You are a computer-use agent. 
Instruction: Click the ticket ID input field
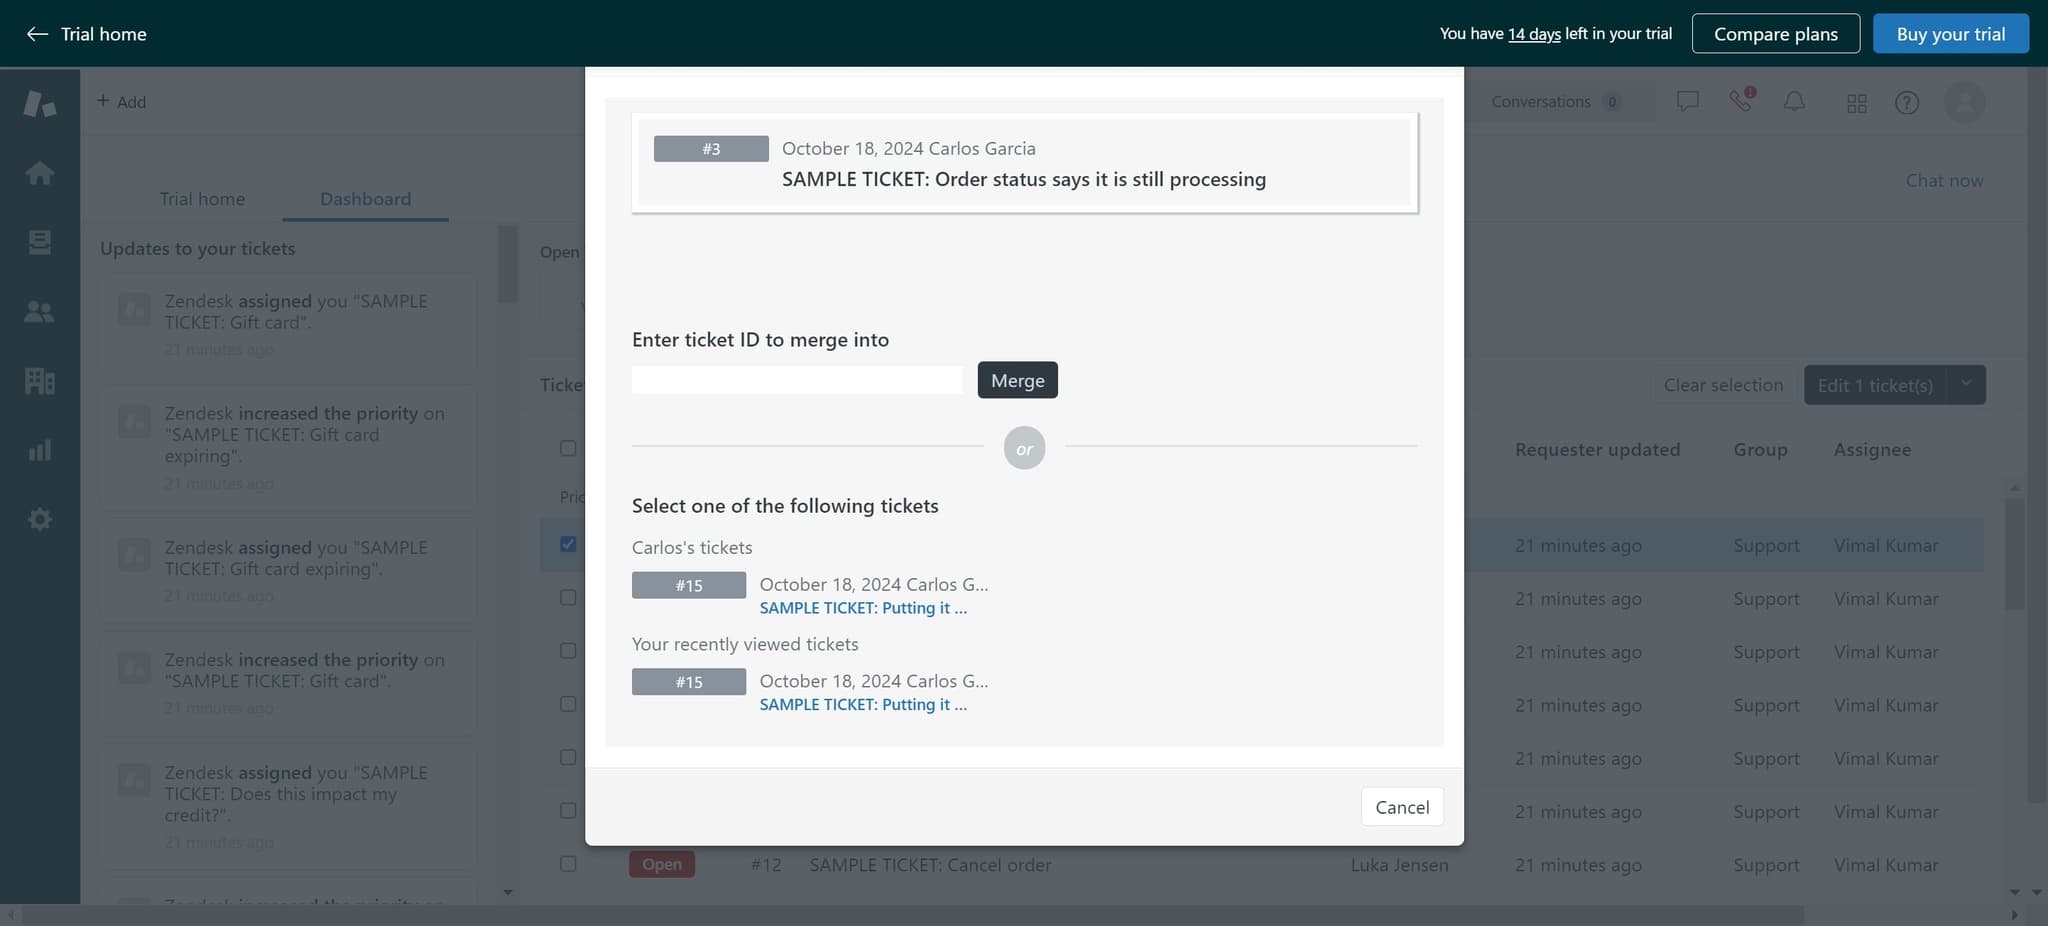pos(795,380)
